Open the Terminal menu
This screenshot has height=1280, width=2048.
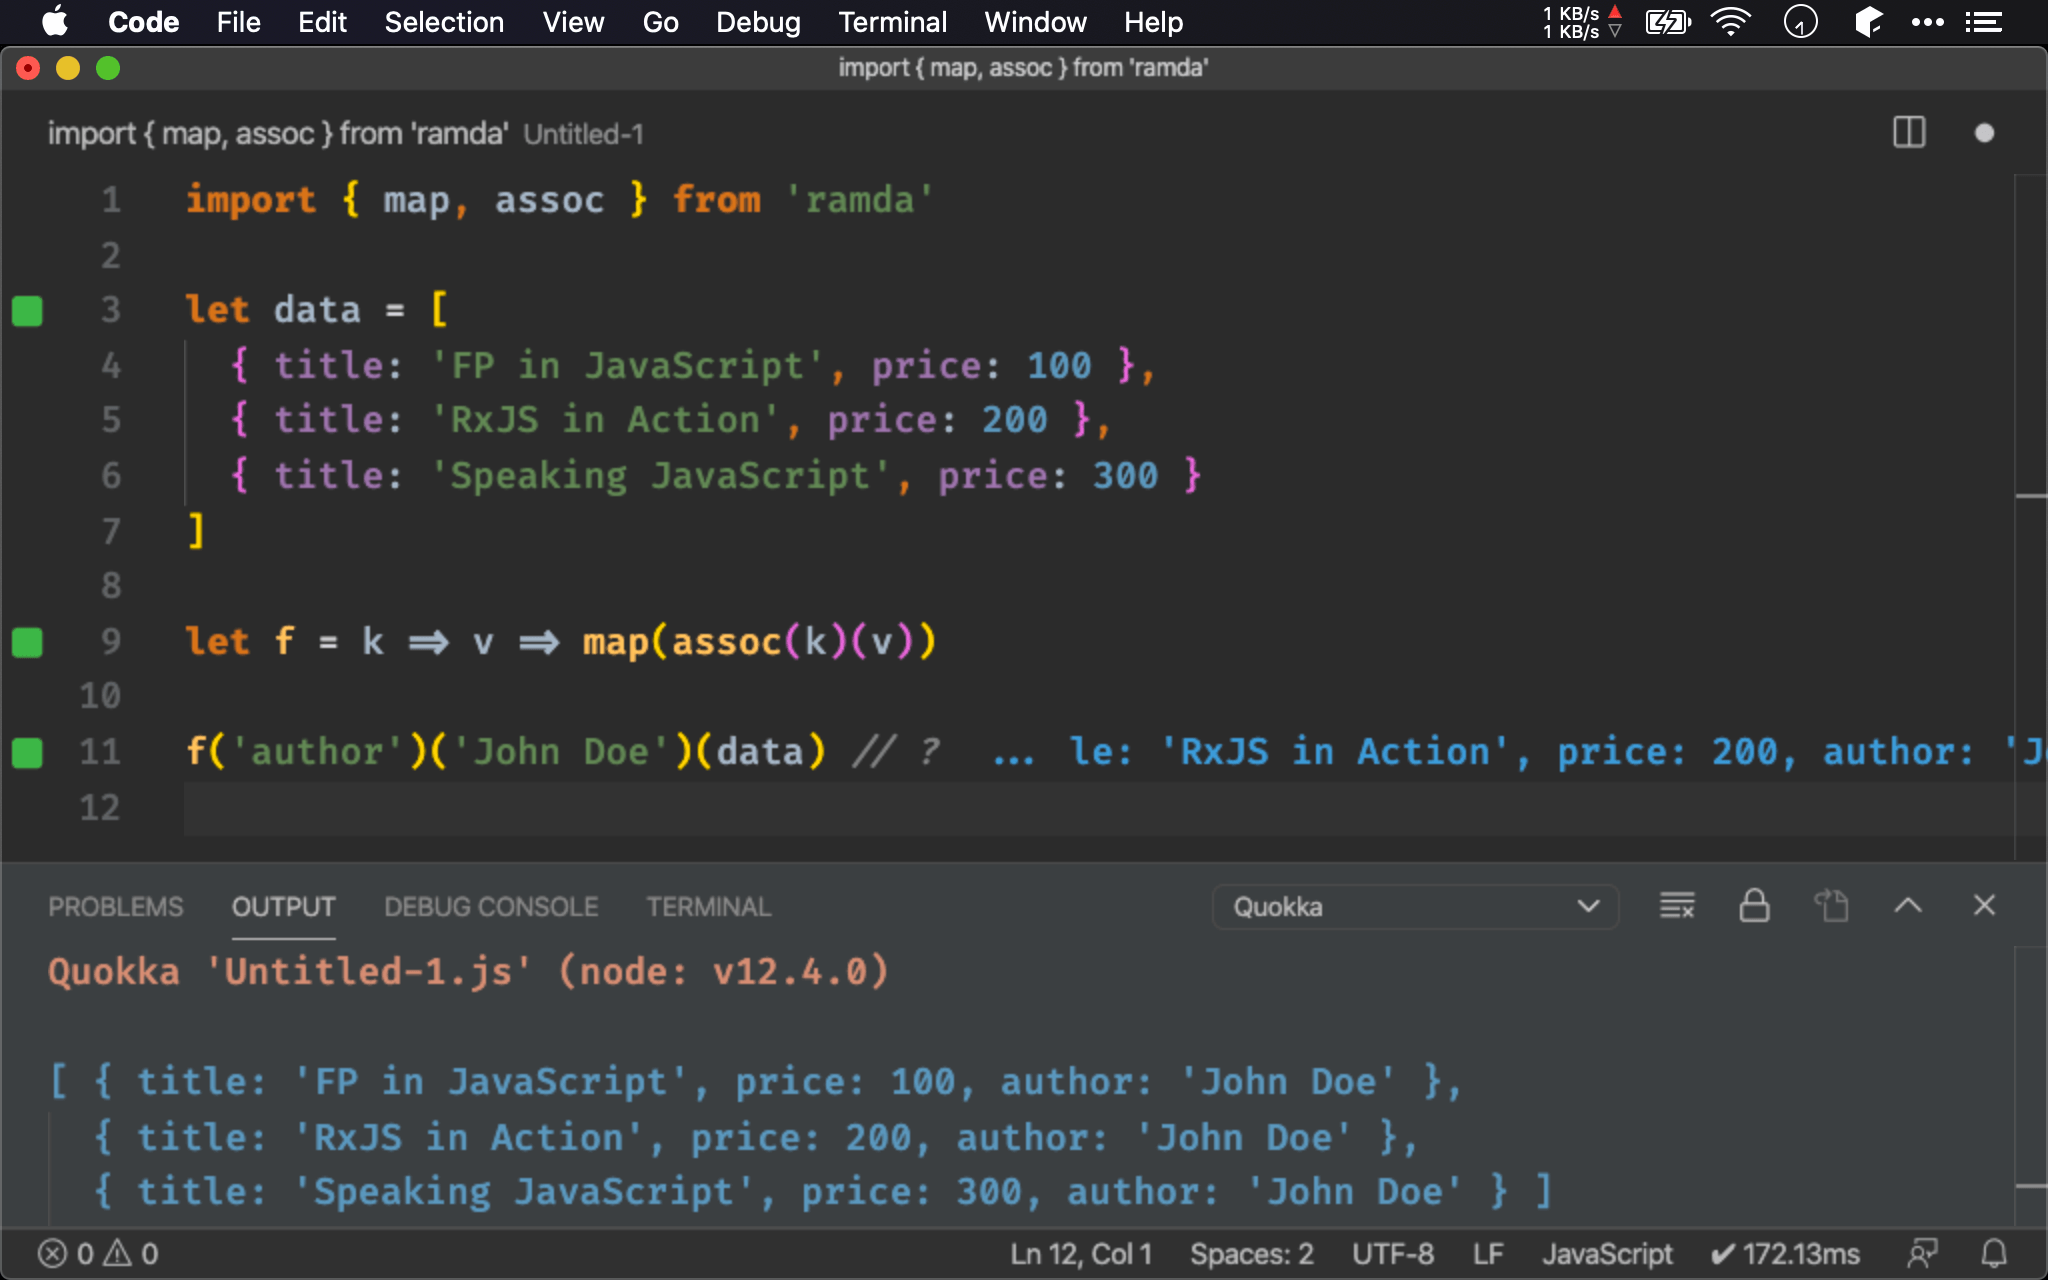[x=892, y=22]
